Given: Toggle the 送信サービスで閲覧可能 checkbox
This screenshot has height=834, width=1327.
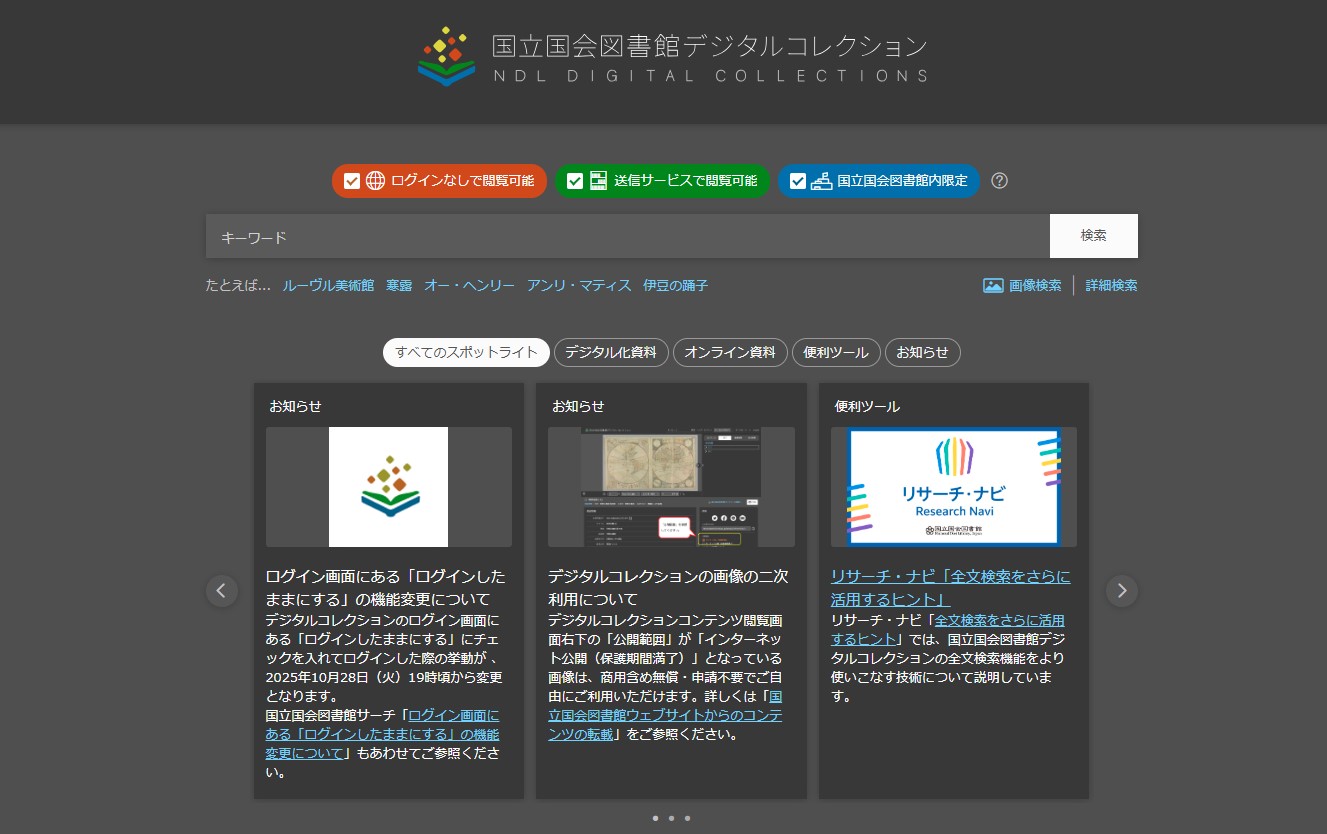Looking at the screenshot, I should click(x=575, y=181).
